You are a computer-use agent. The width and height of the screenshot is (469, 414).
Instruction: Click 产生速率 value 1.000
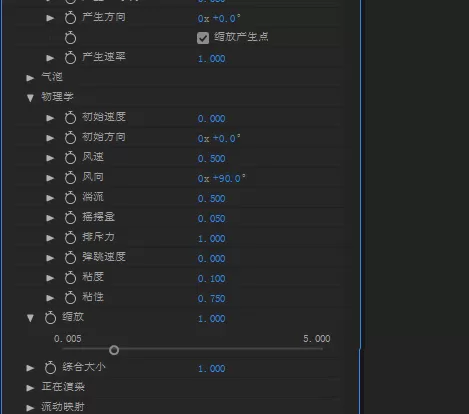coord(212,59)
